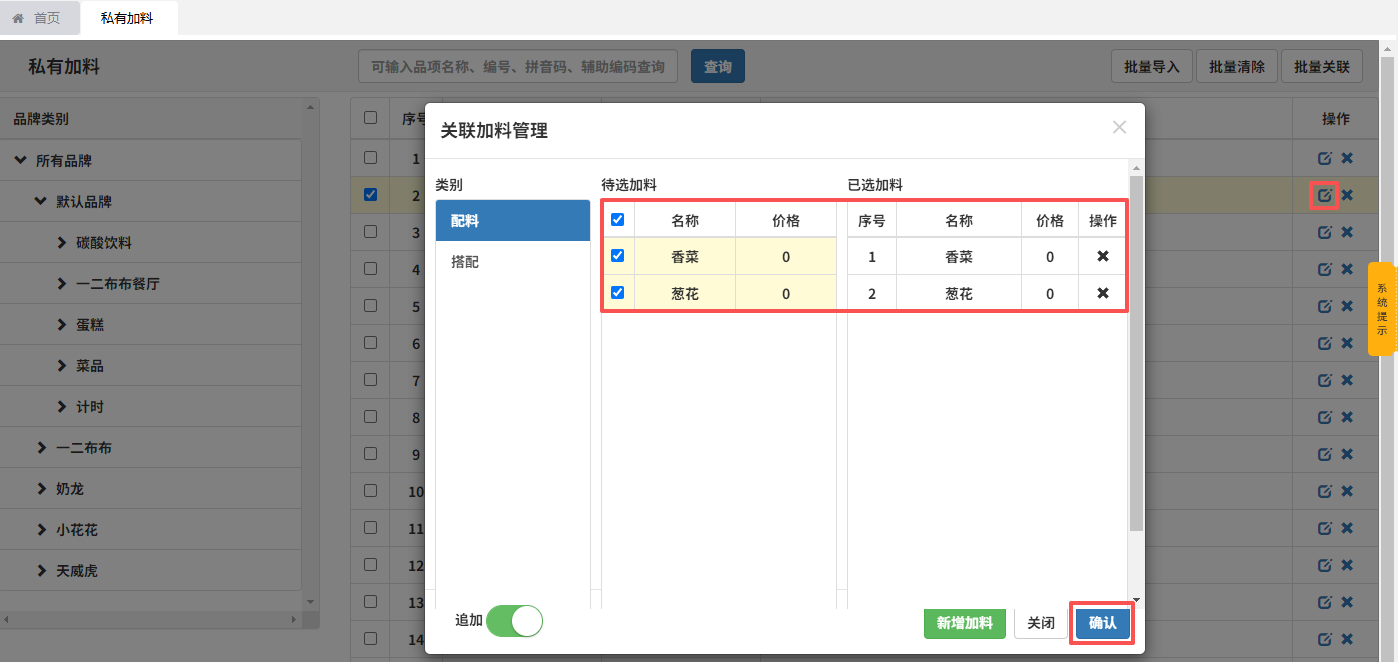Click the home icon in the 首页 tab

pos(18,18)
